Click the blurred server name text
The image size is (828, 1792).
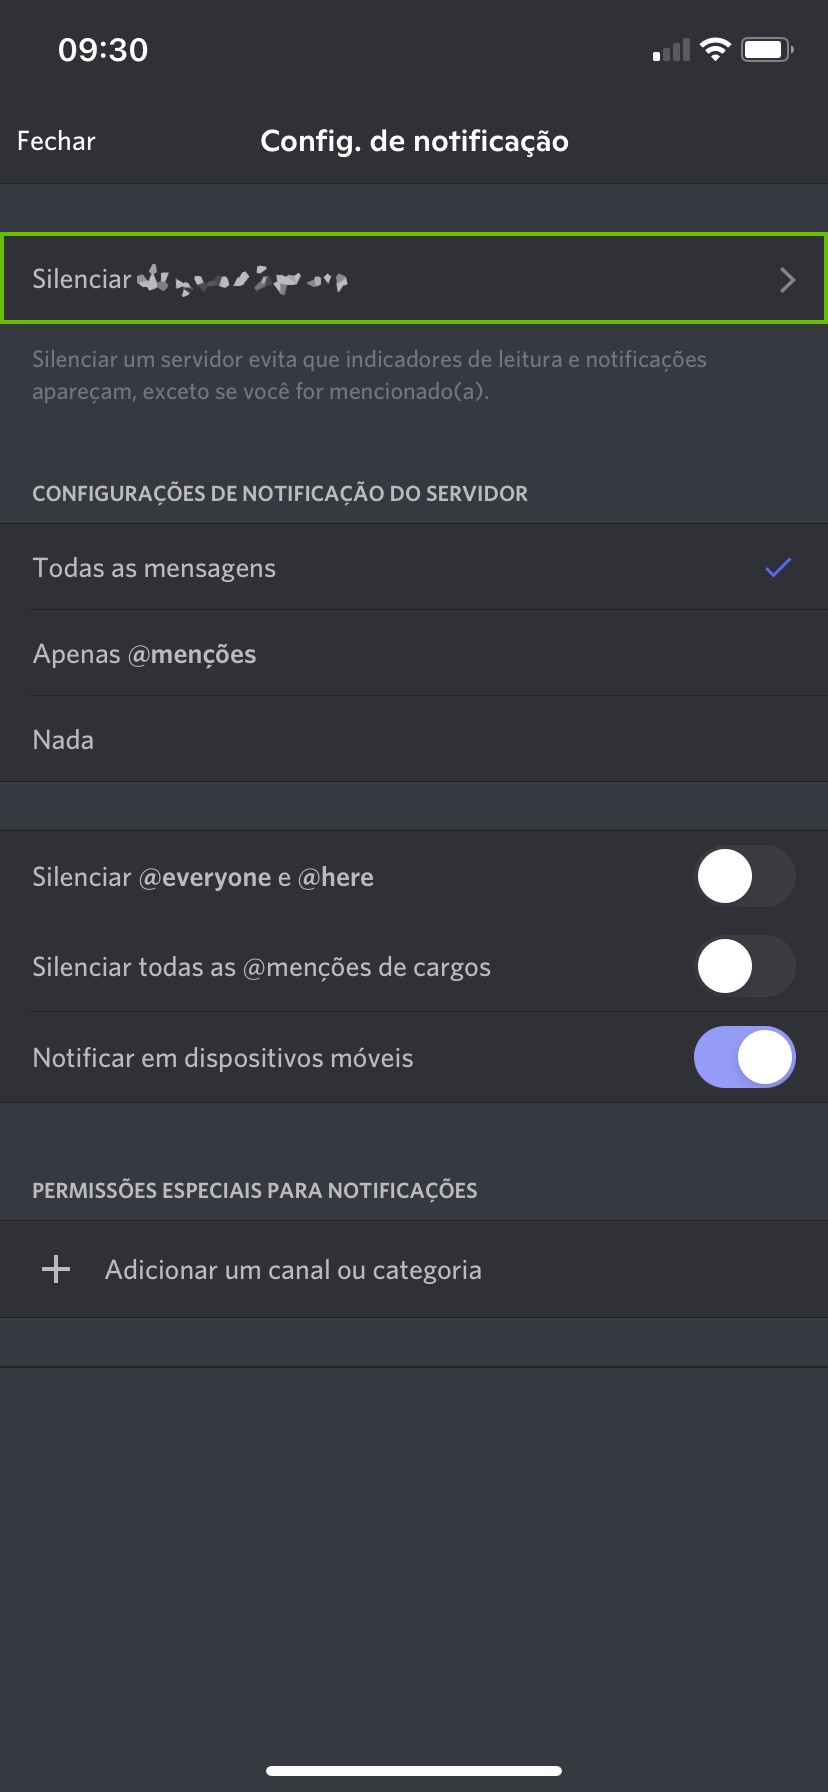(x=242, y=280)
